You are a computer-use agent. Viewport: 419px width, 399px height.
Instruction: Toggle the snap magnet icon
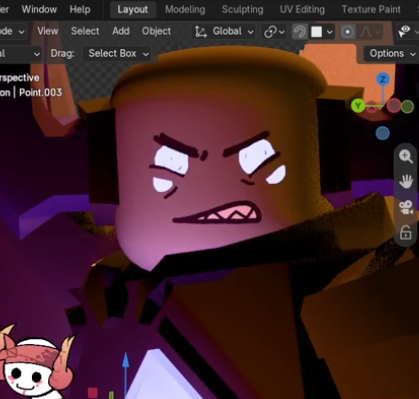pos(300,32)
